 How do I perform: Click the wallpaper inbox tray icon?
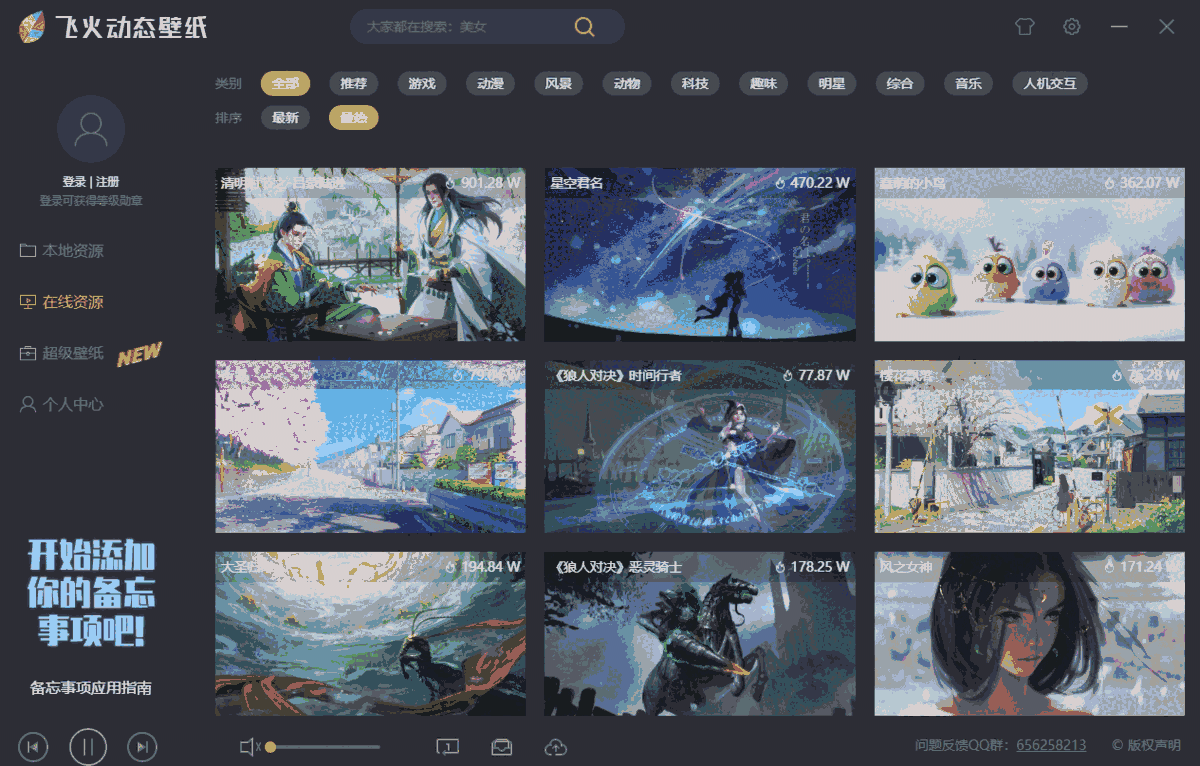point(502,746)
